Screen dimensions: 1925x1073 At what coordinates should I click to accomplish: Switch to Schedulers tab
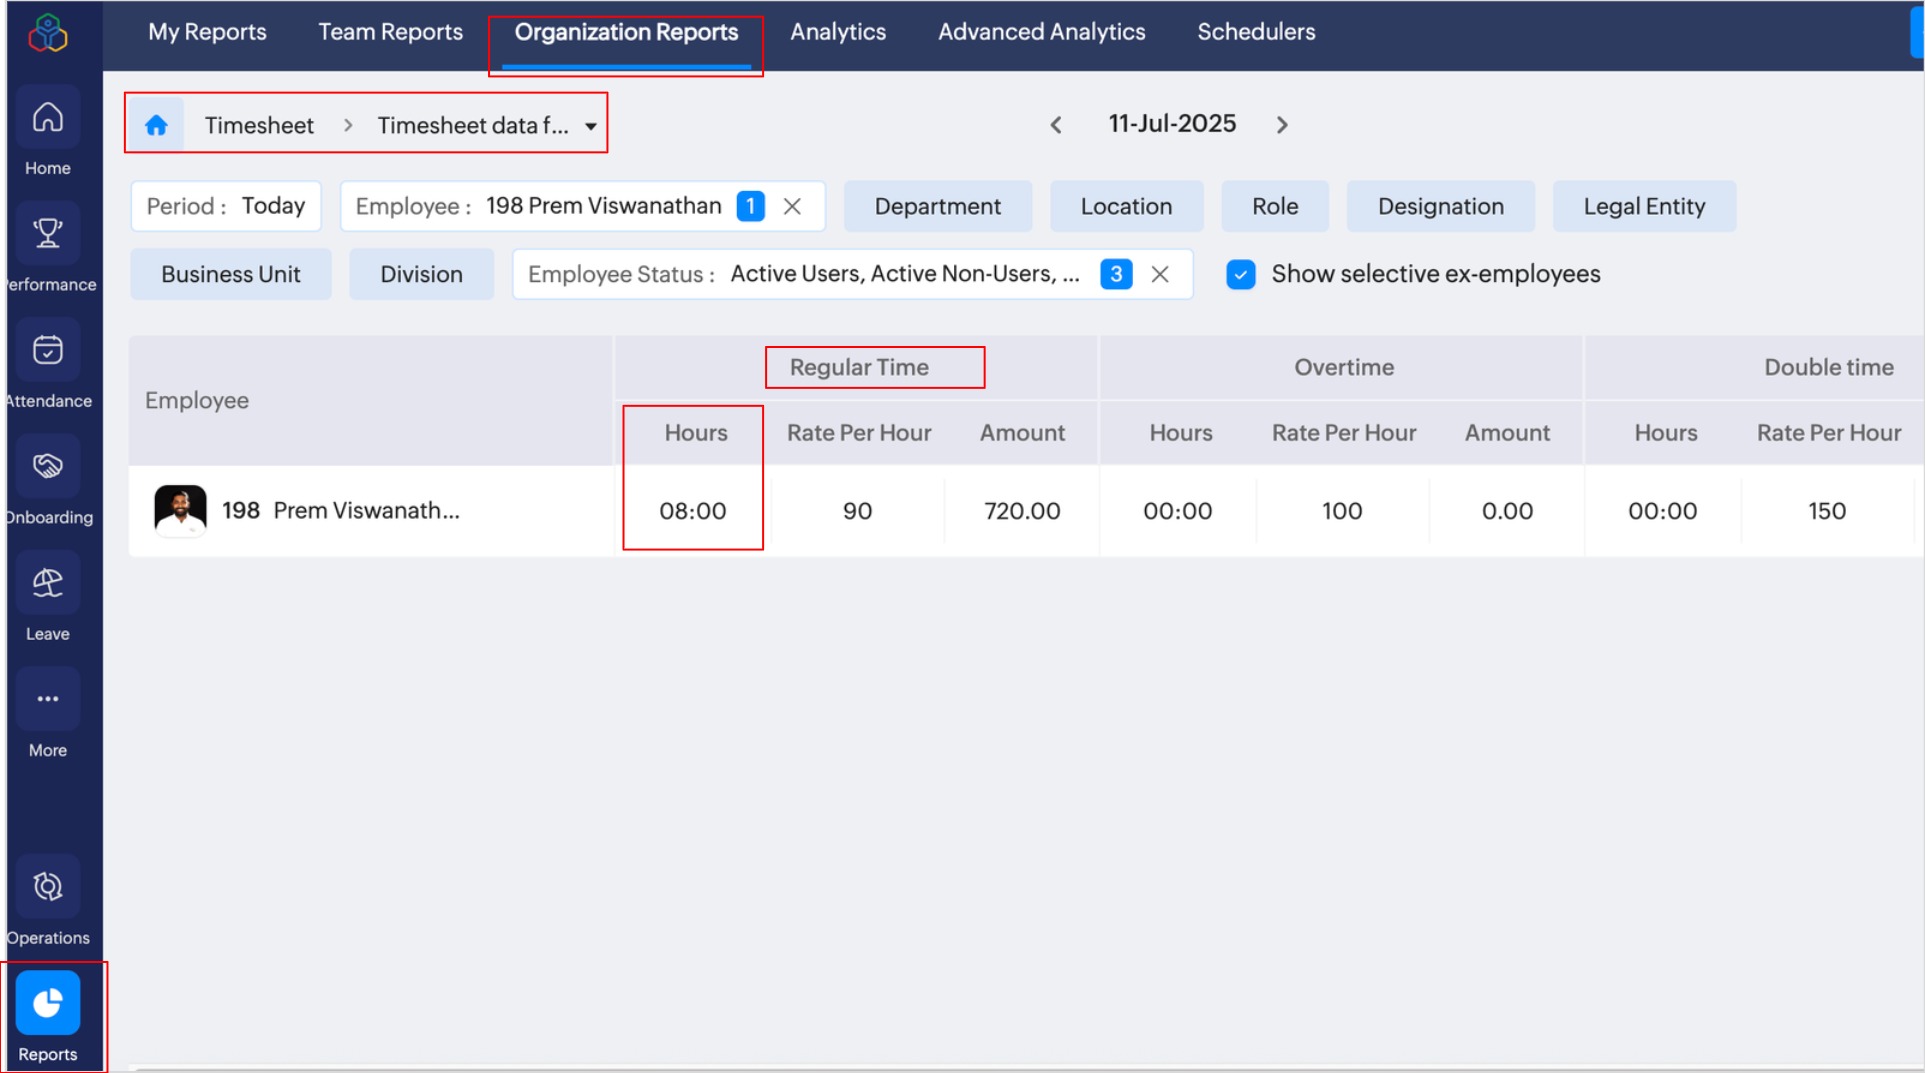(1256, 32)
